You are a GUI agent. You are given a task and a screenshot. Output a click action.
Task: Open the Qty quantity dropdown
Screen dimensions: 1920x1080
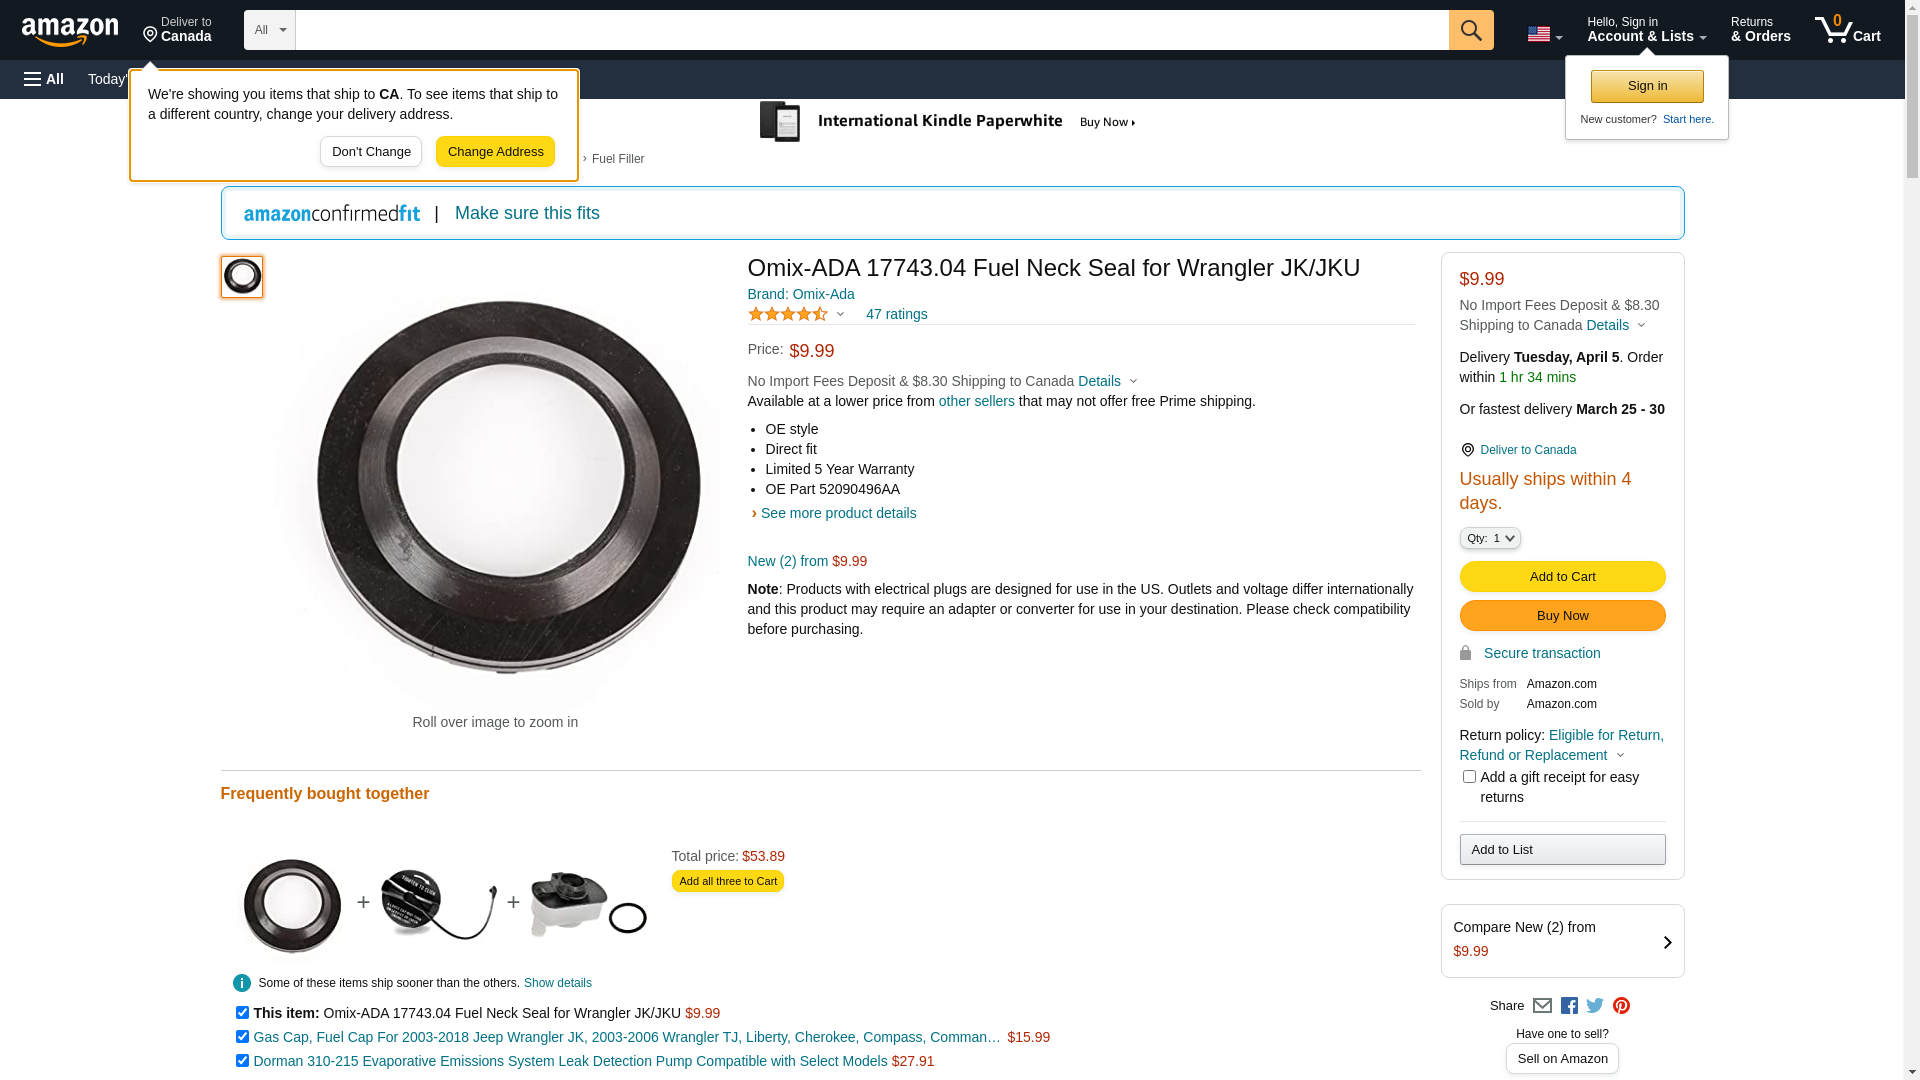coord(1490,538)
